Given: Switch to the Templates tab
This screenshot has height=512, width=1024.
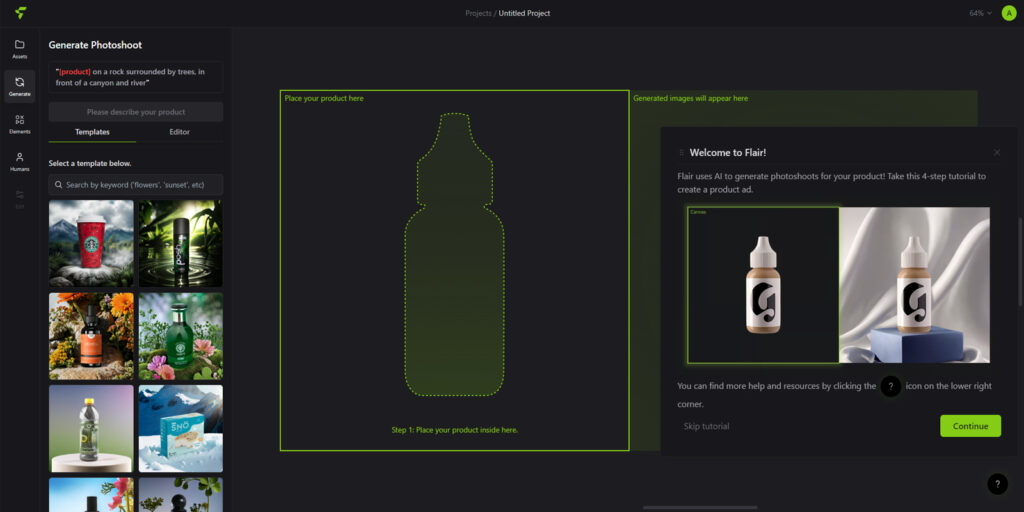Looking at the screenshot, I should (x=92, y=132).
